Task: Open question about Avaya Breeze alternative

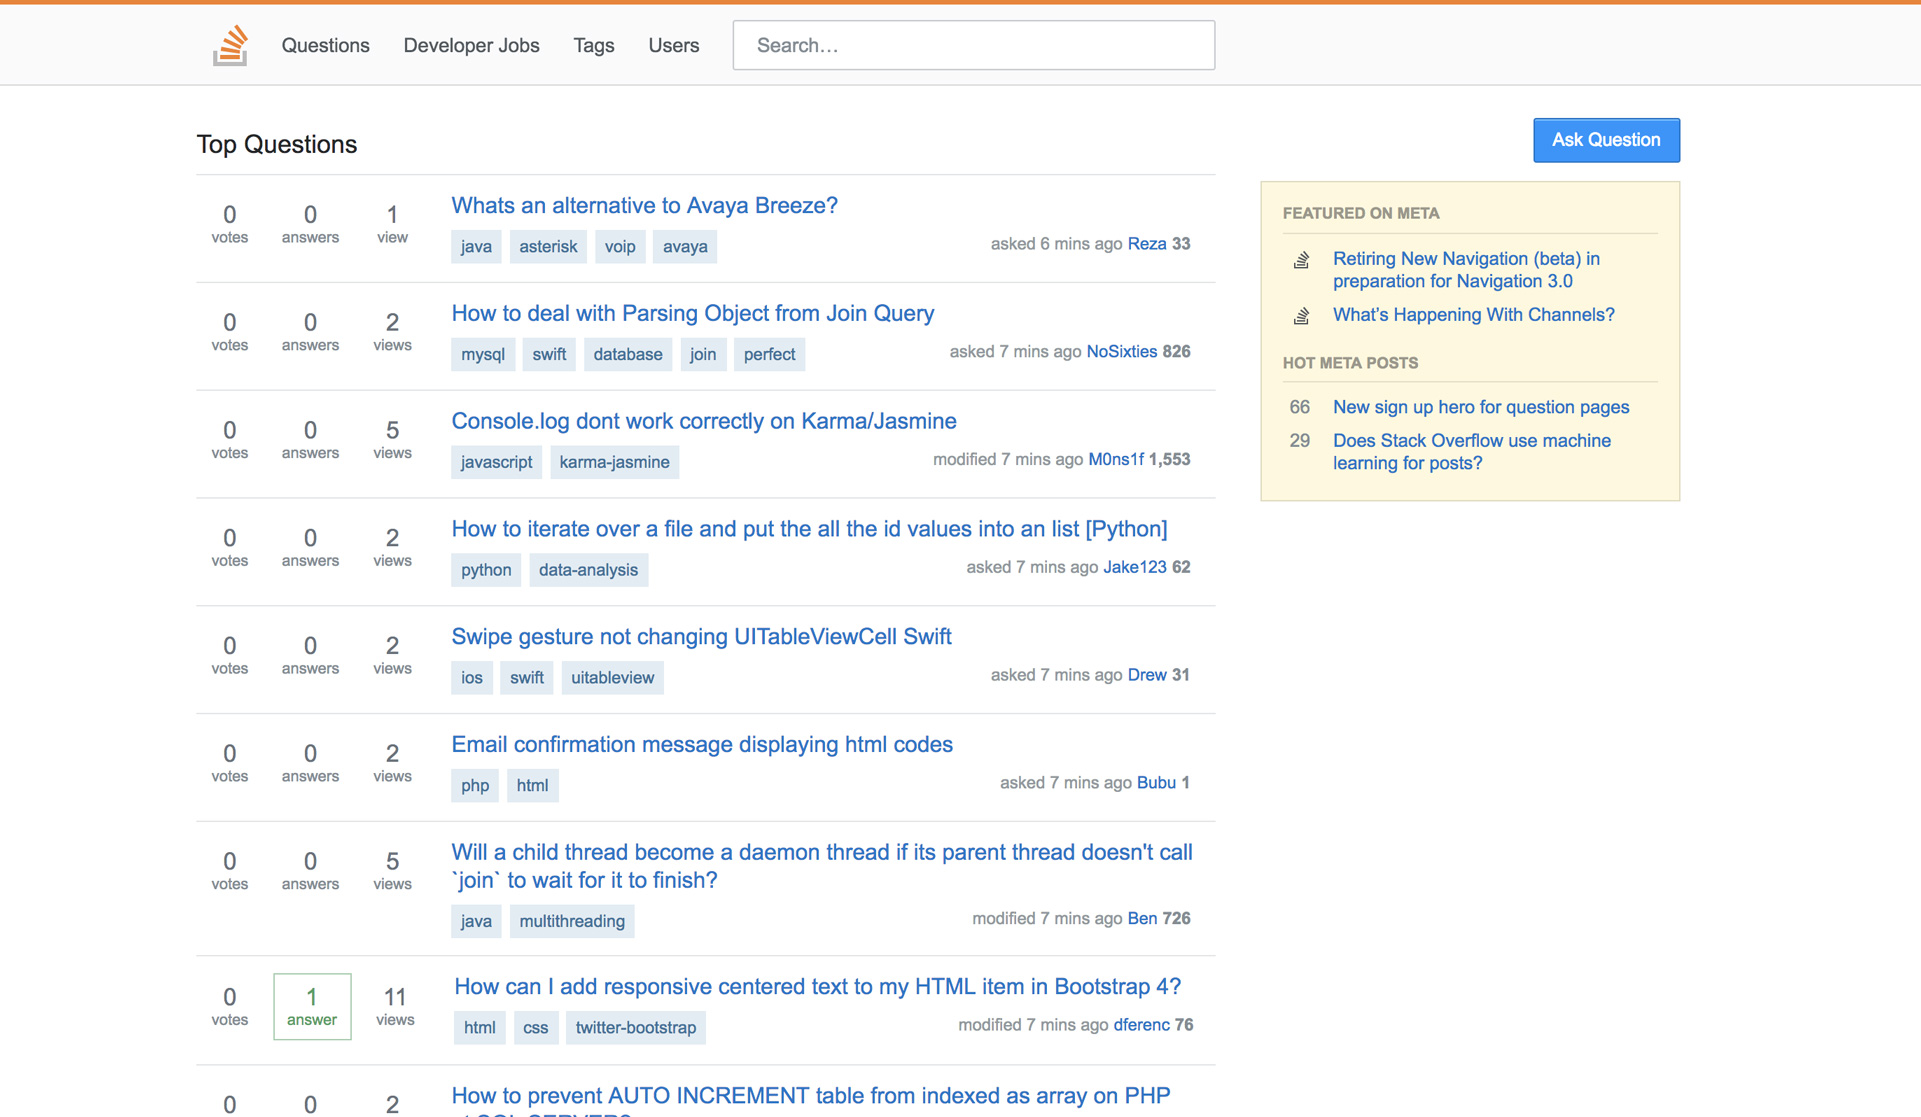Action: coord(644,205)
